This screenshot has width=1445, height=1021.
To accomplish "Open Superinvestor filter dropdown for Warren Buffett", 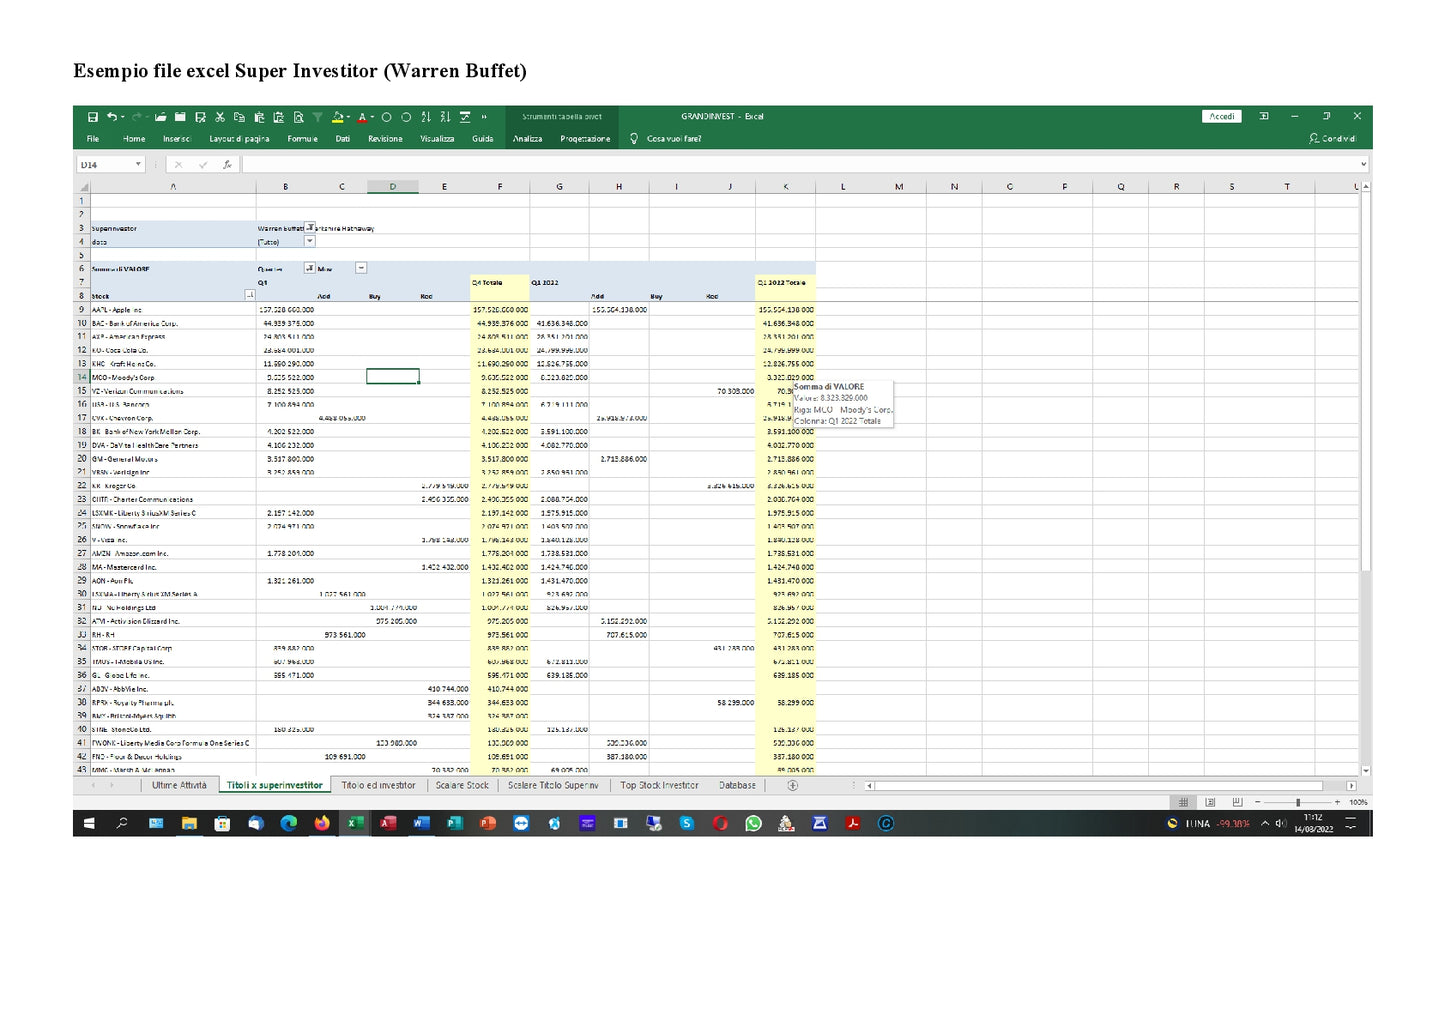I will [310, 228].
